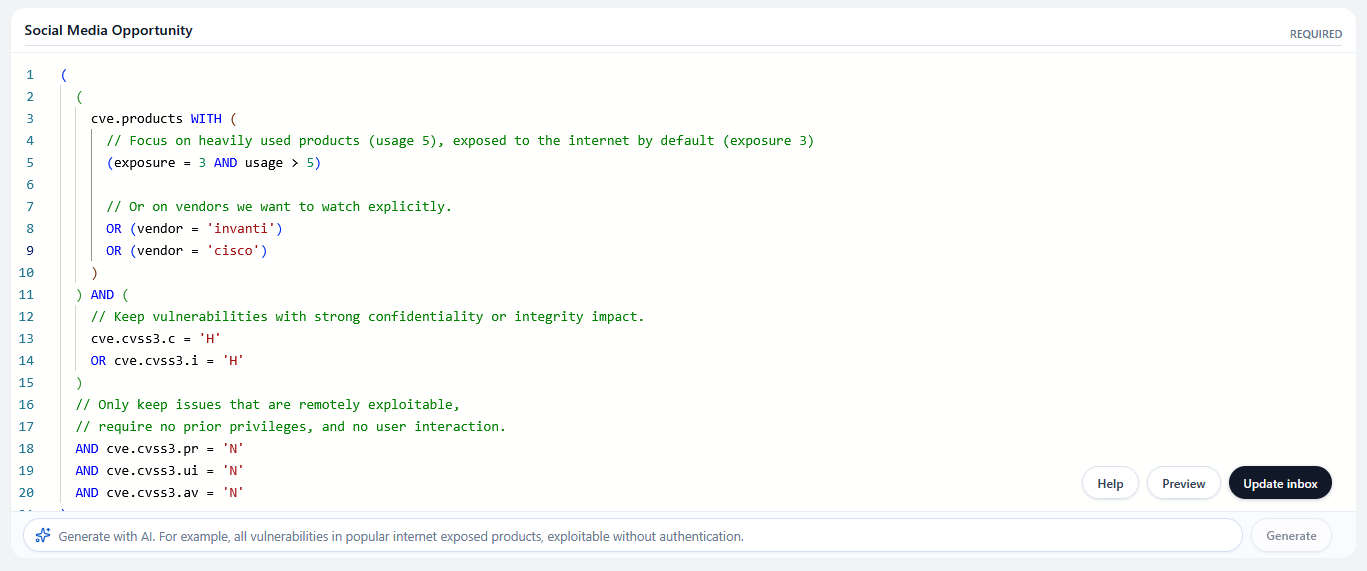The width and height of the screenshot is (1367, 571).
Task: Place cursor on 'cve.products WITH (' line
Action: [164, 118]
